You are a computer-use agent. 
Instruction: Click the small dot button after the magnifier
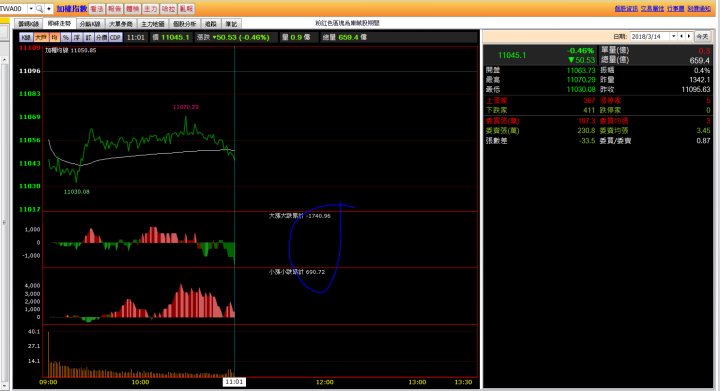tap(49, 9)
